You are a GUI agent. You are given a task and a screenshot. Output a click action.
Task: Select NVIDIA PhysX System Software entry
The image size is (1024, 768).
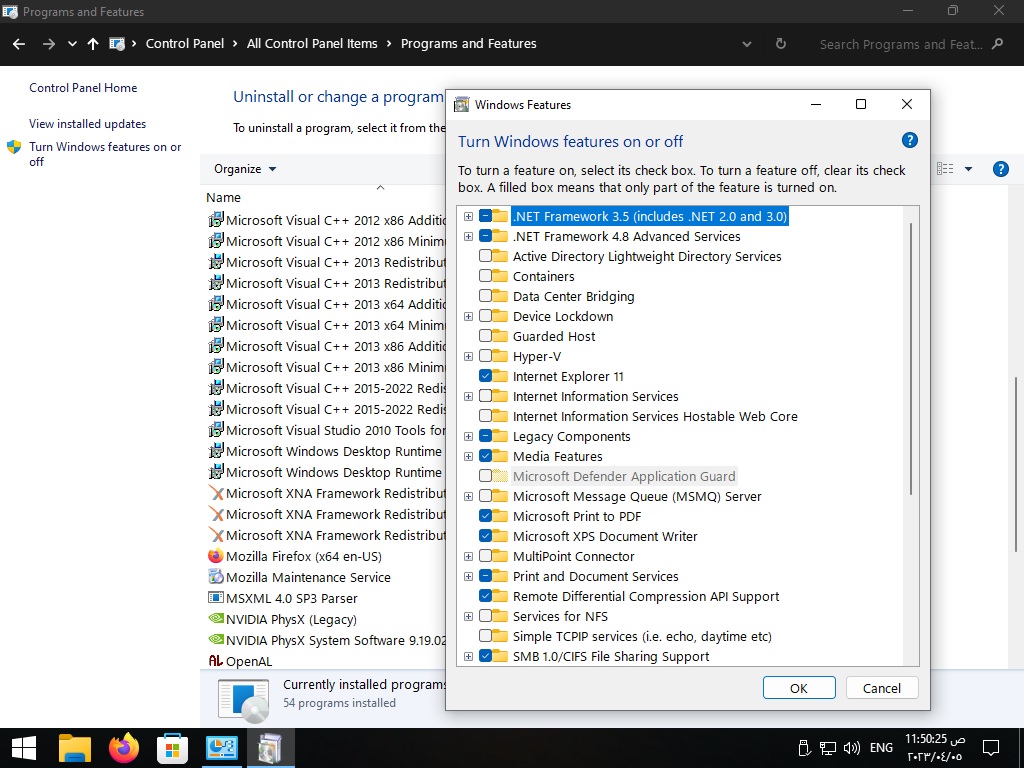pos(327,640)
